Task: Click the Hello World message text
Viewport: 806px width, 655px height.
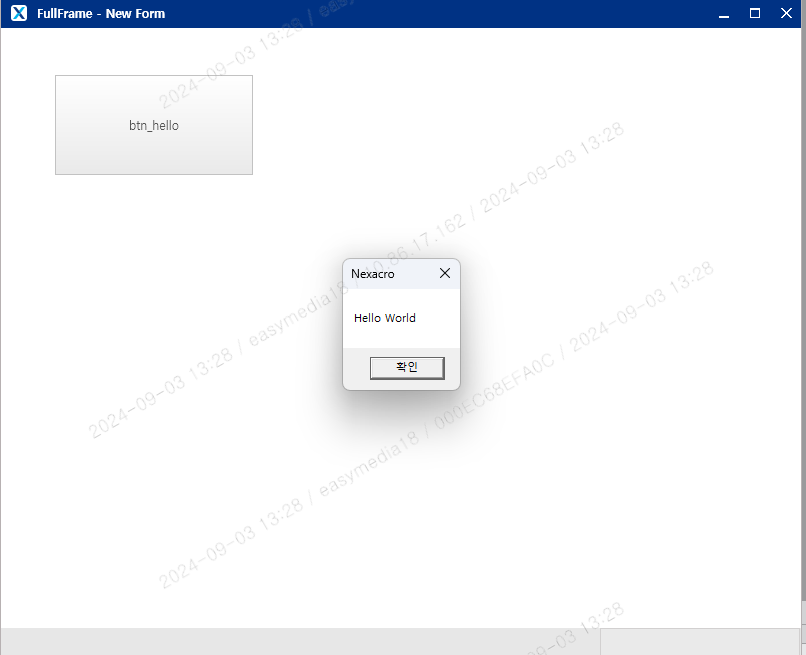Action: coord(384,317)
